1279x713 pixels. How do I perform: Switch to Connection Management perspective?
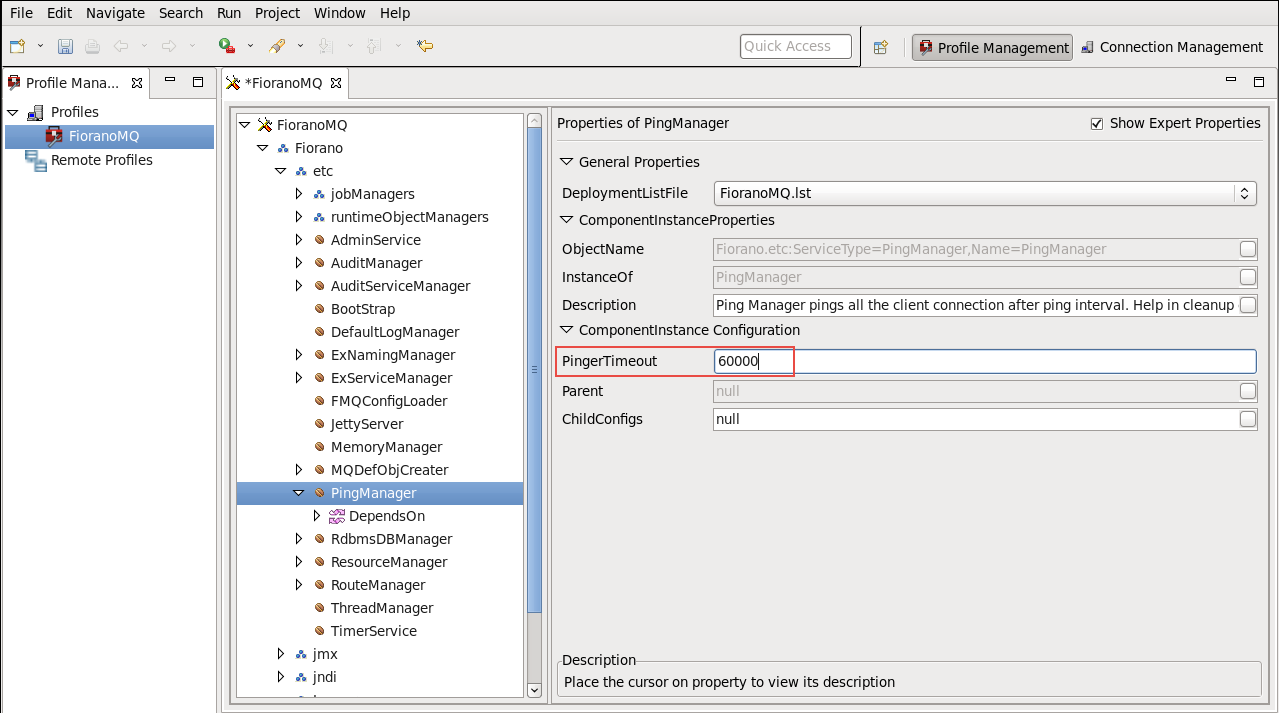coord(1170,47)
